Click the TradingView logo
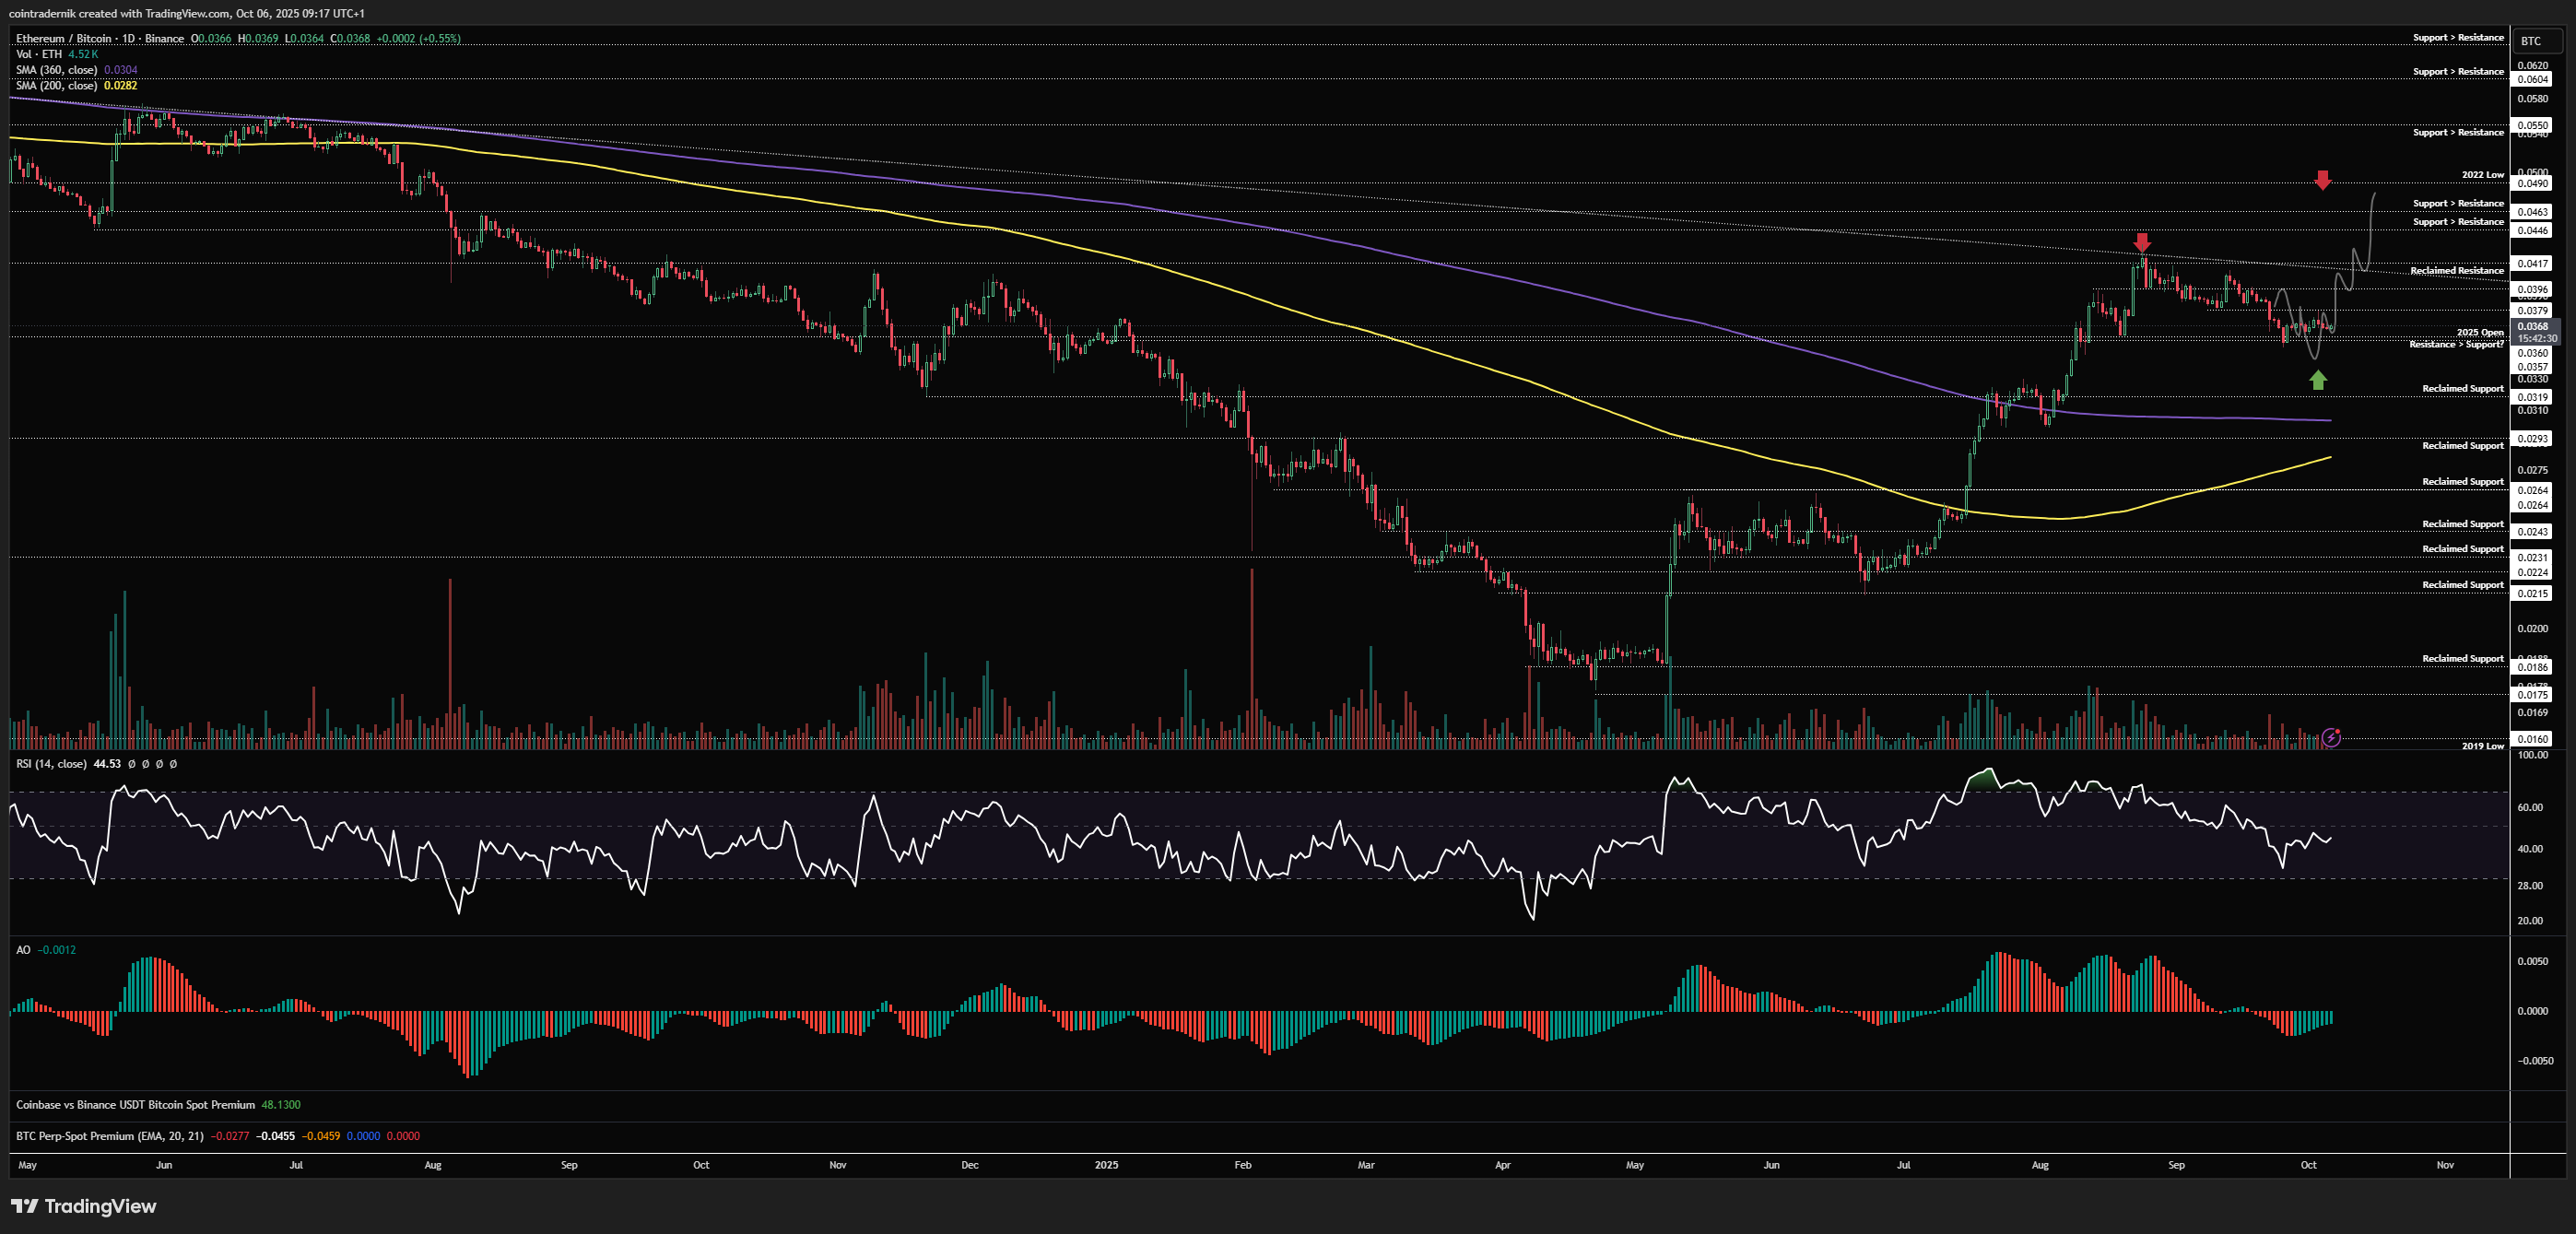Image resolution: width=2576 pixels, height=1234 pixels. (x=84, y=1206)
